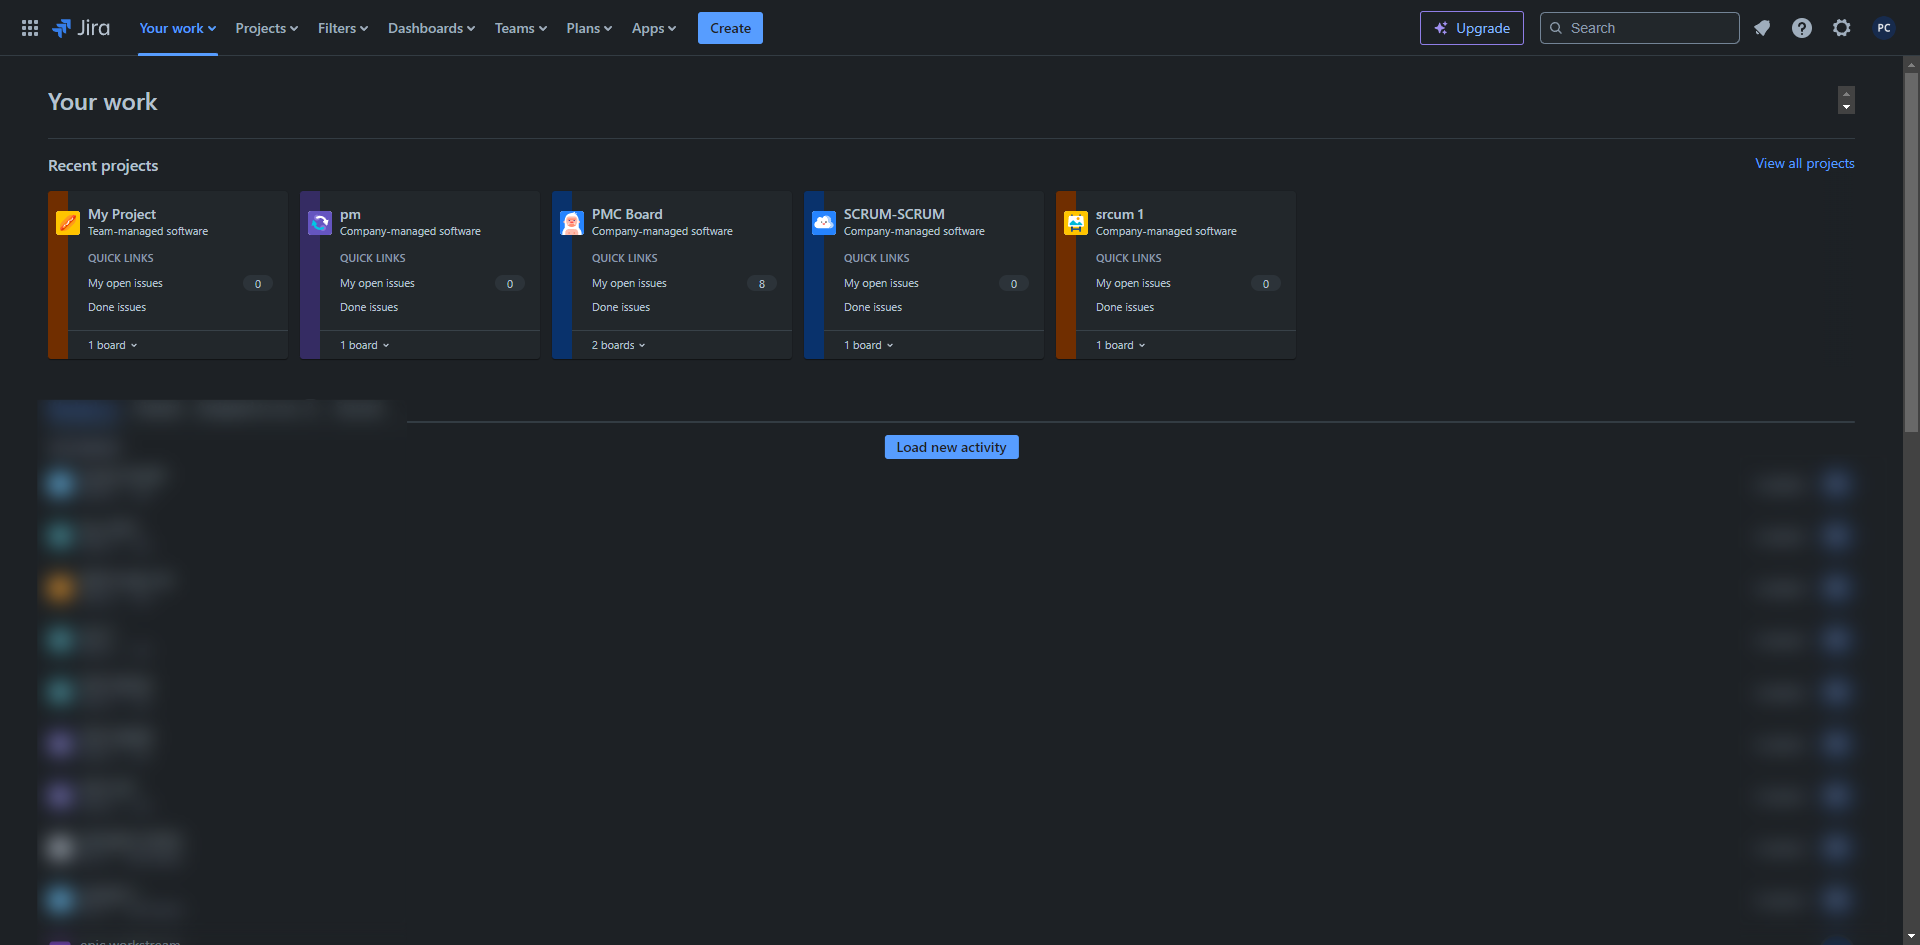Open the Your work menu
The height and width of the screenshot is (945, 1920).
click(178, 28)
